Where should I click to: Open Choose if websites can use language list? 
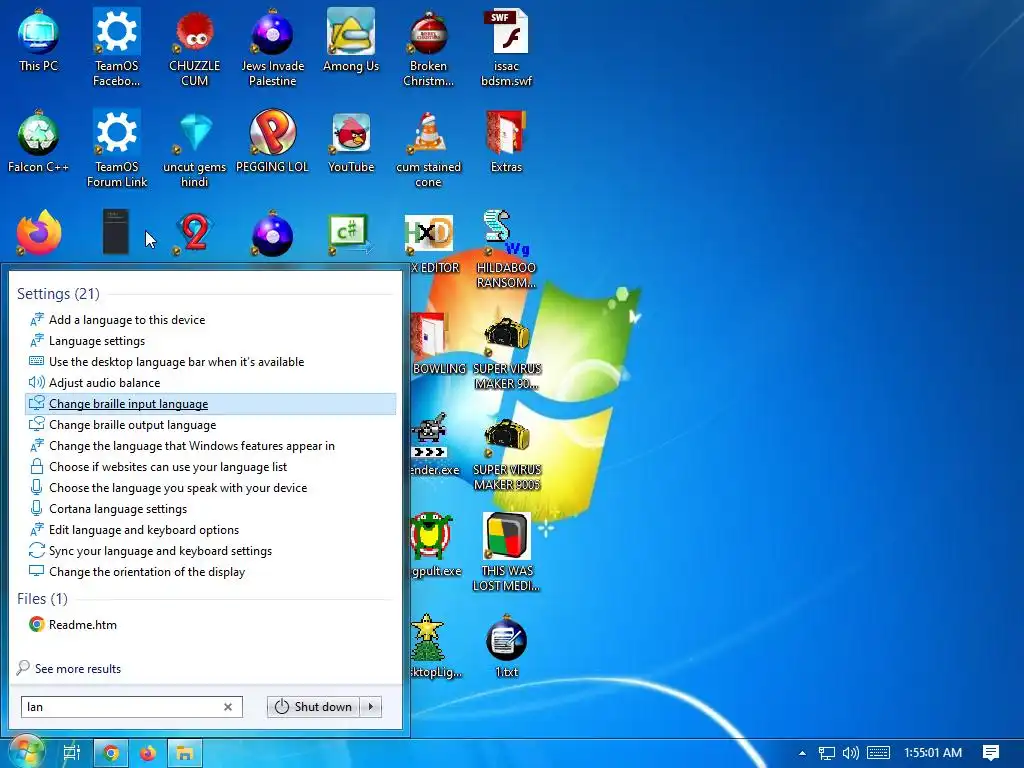pyautogui.click(x=210, y=466)
